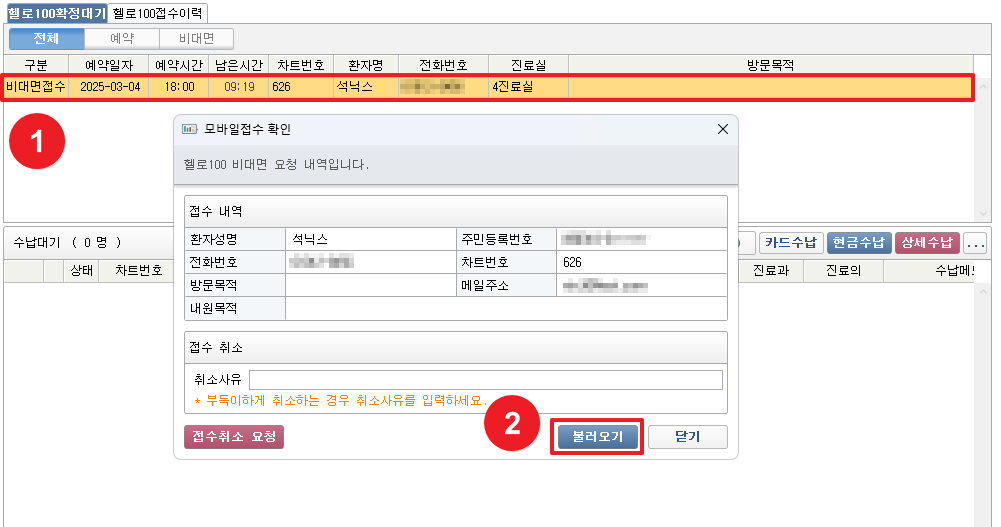Click the 취소사유 input field
The height and width of the screenshot is (527, 1001).
point(485,380)
